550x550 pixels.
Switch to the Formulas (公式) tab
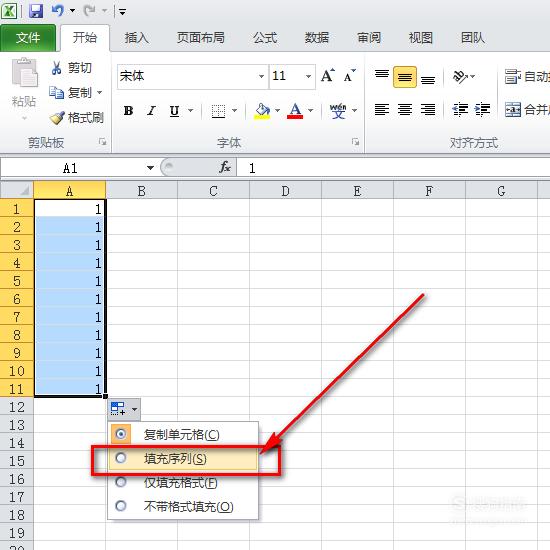pos(265,38)
